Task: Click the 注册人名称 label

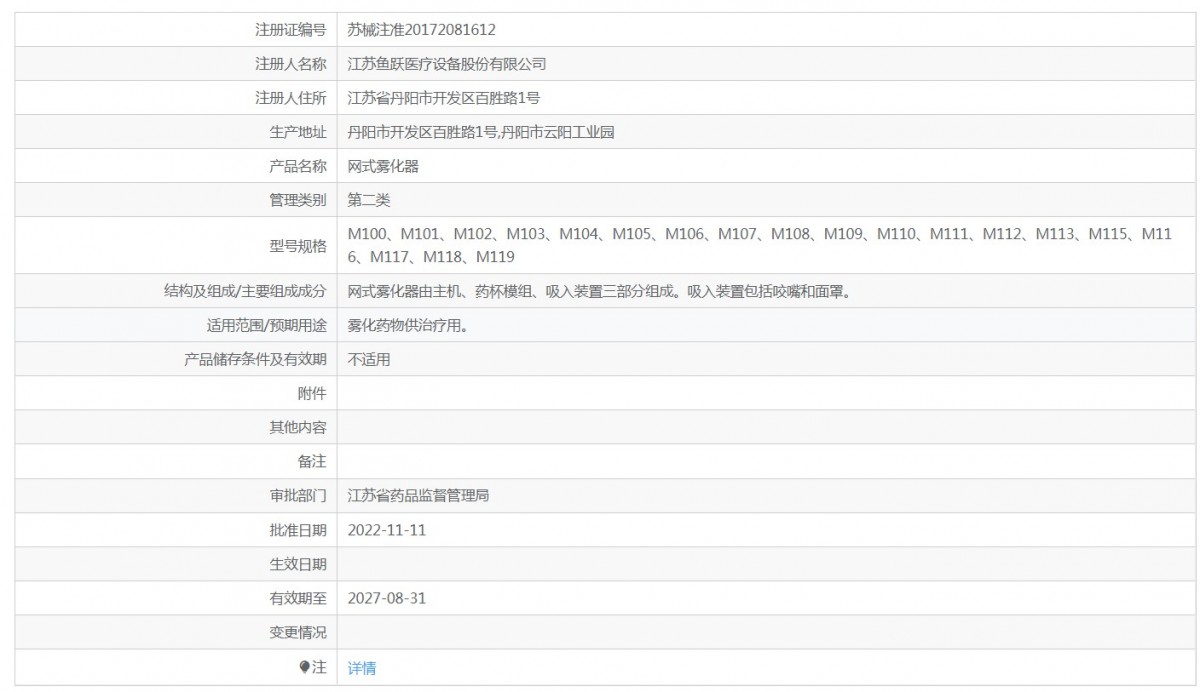Action: click(x=291, y=64)
